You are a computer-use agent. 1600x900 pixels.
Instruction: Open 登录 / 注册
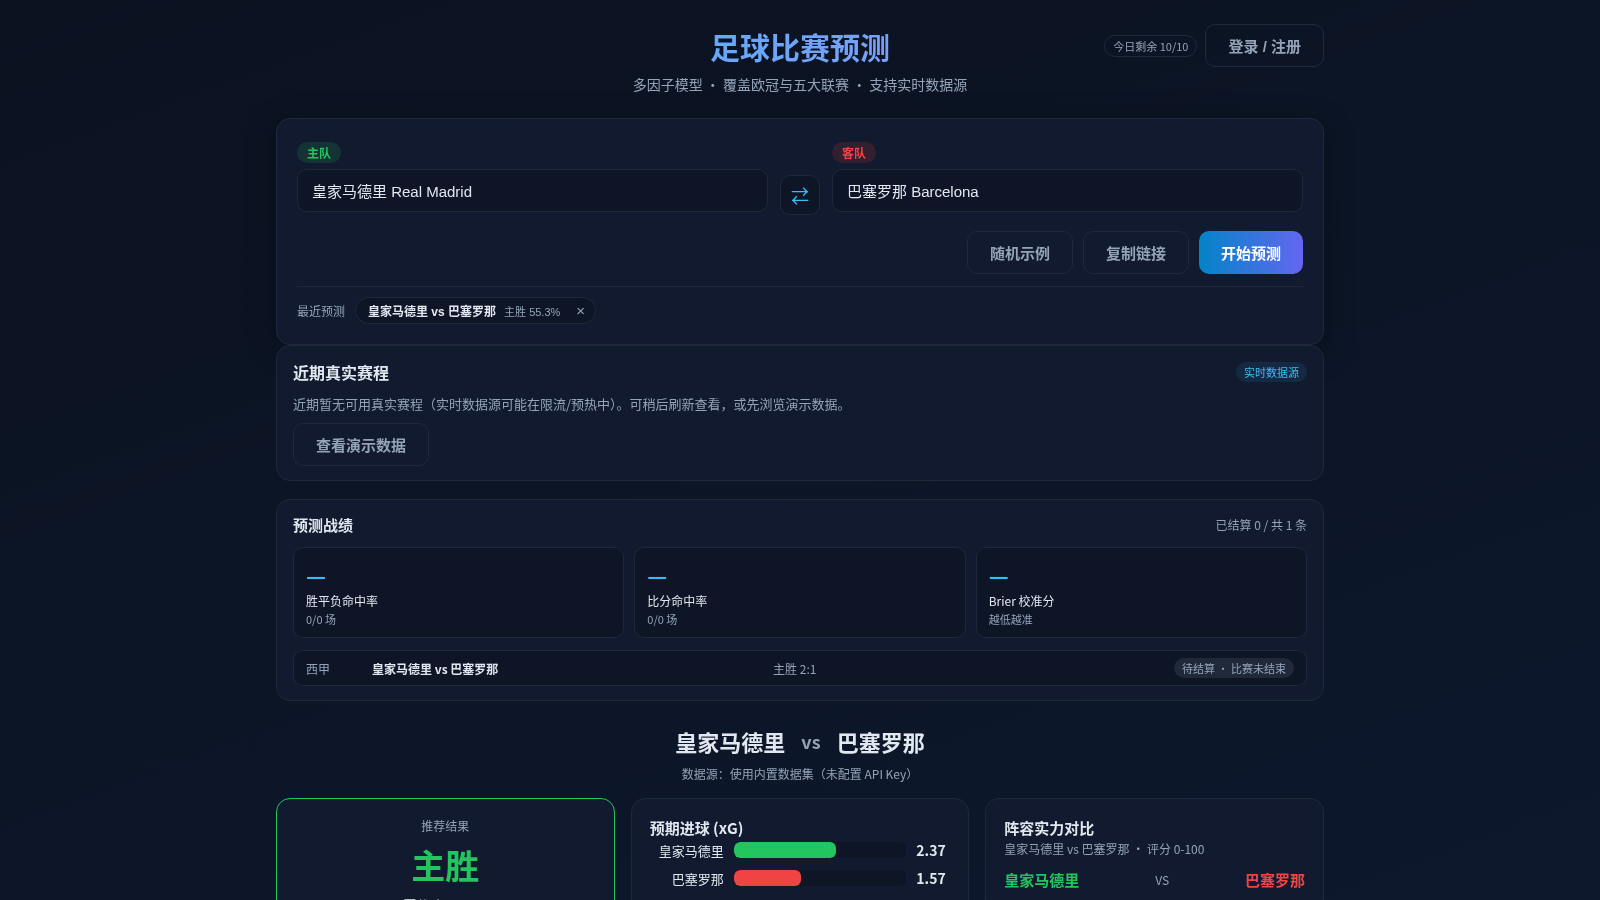pos(1264,46)
